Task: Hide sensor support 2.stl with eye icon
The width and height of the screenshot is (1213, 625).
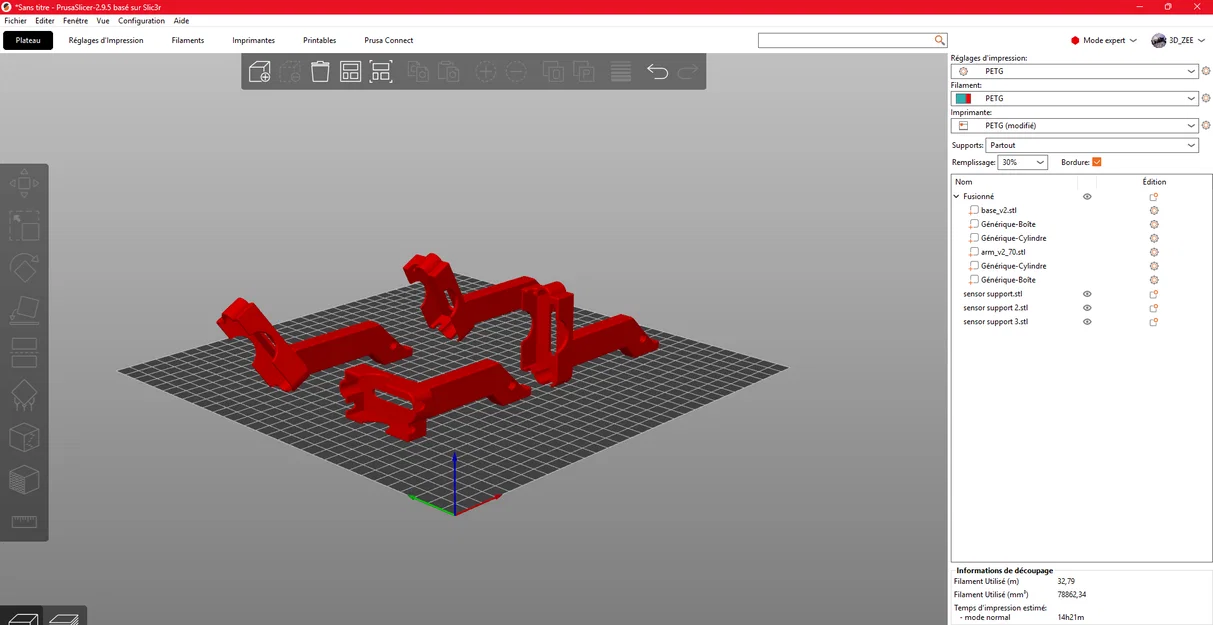Action: 1087,308
